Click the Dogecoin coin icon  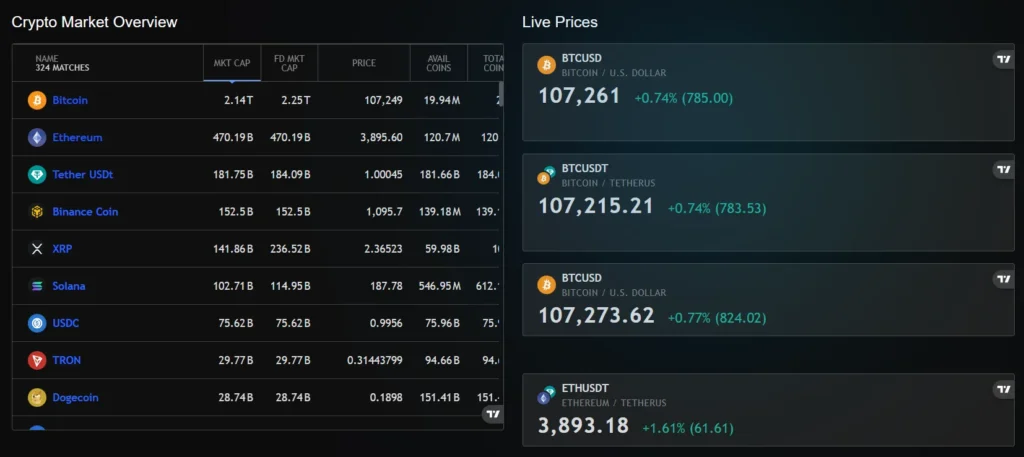click(x=37, y=398)
